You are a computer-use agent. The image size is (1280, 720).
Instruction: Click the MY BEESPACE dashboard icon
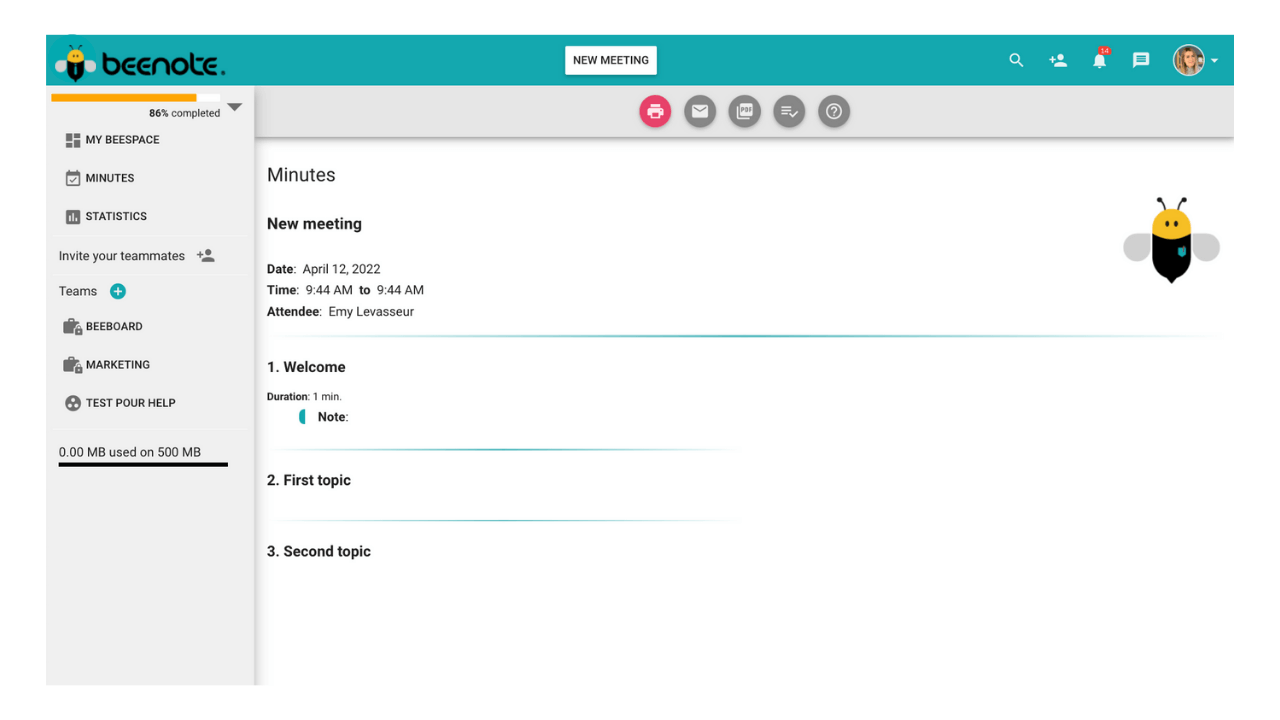[x=72, y=140]
